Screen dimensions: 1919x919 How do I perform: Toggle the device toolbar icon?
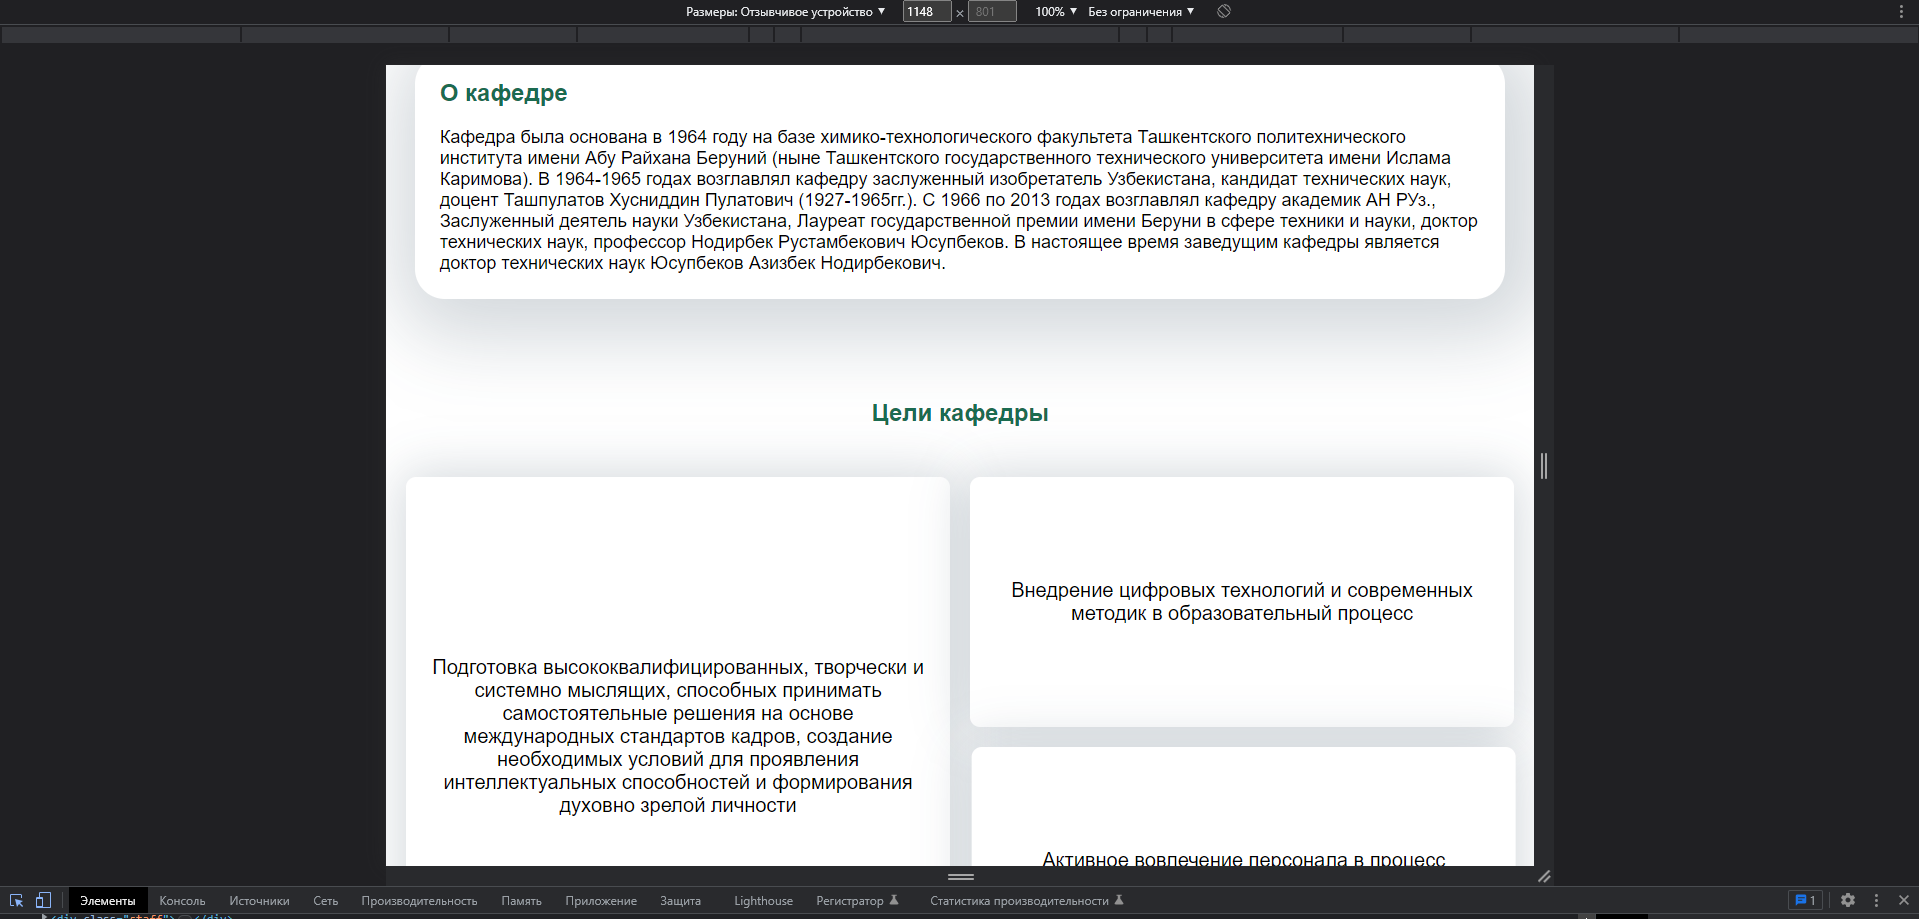[x=43, y=900]
